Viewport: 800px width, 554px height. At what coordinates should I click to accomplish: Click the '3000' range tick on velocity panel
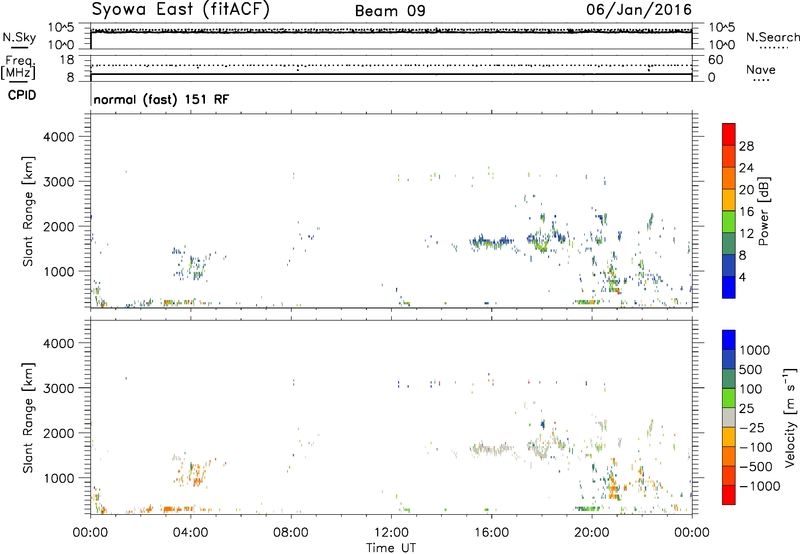click(58, 388)
